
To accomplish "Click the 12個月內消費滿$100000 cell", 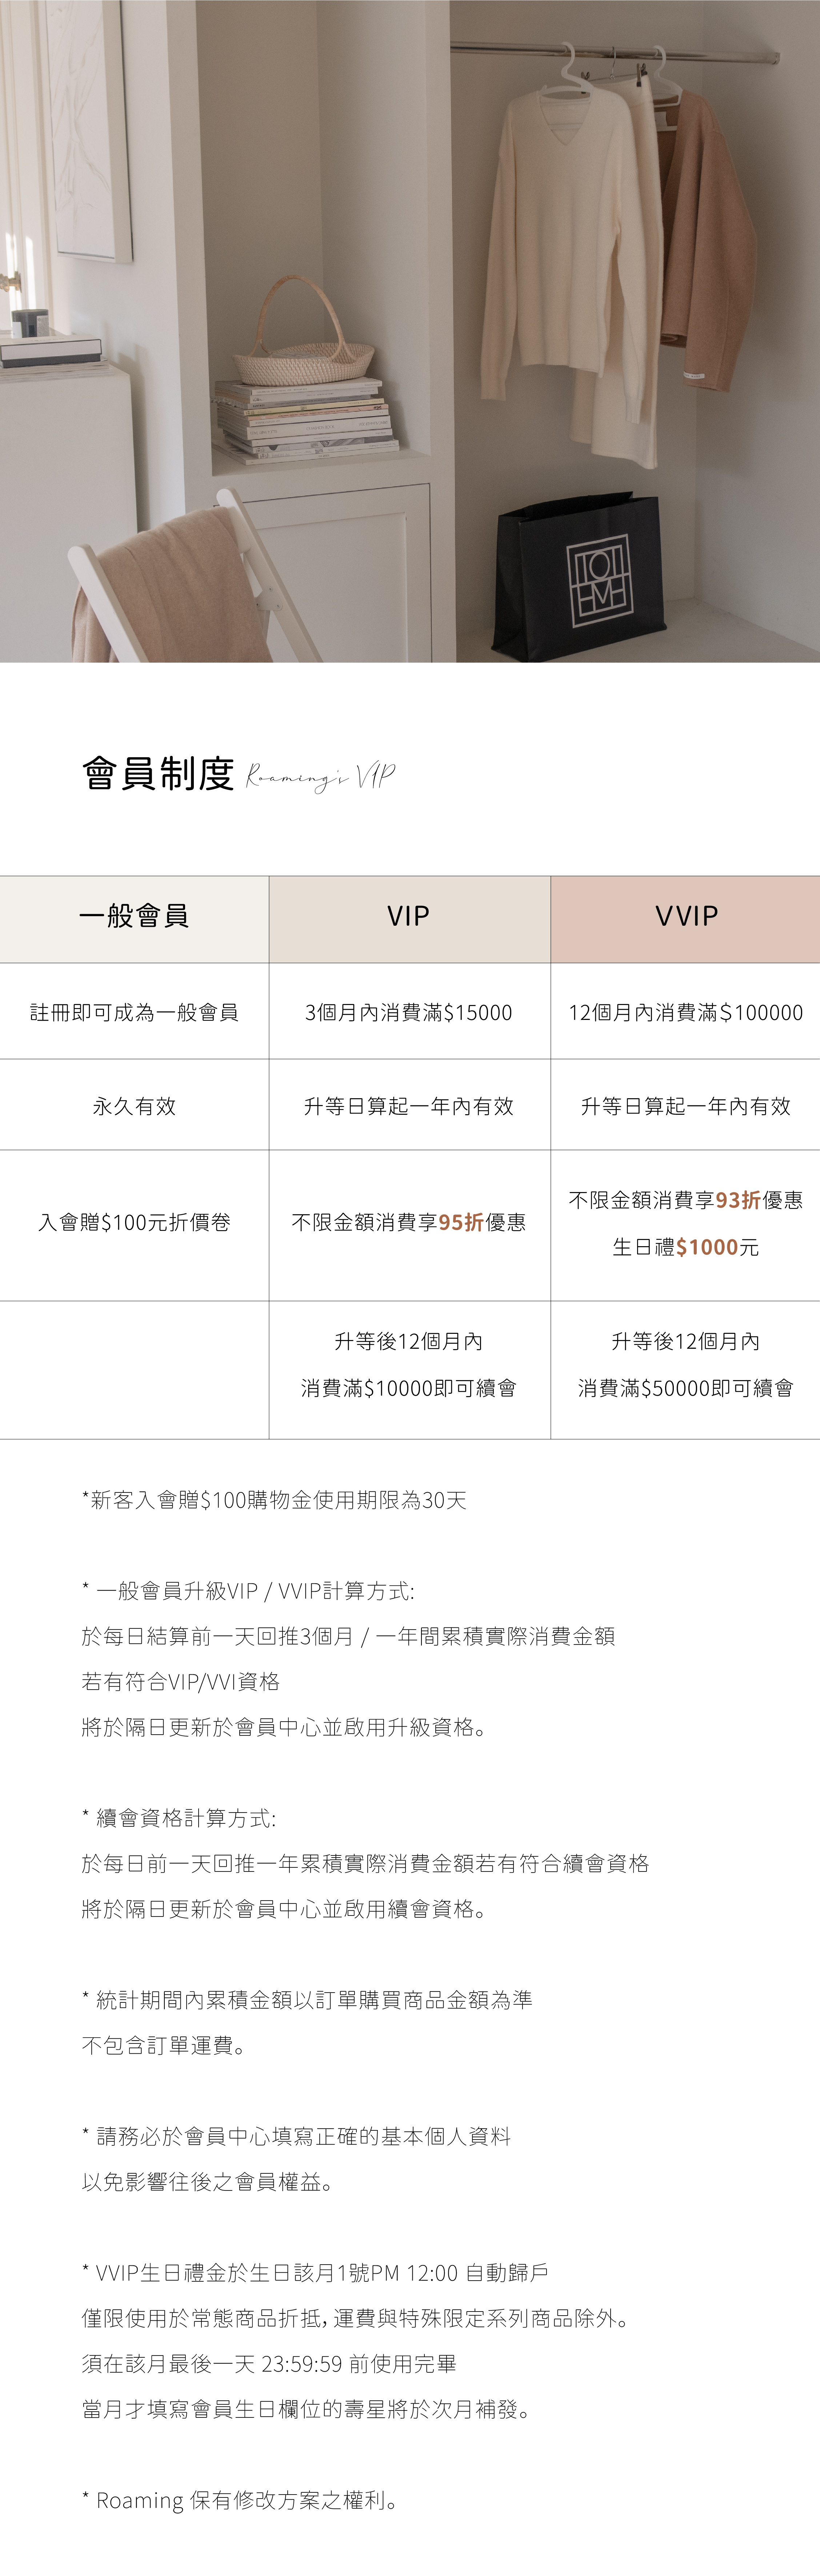I will [x=686, y=1012].
